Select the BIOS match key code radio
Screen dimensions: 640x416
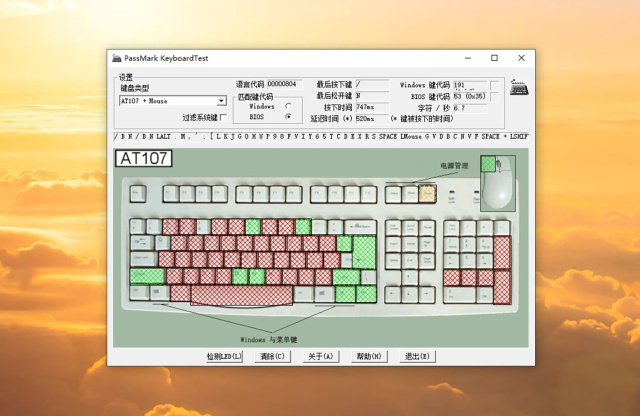tap(288, 116)
